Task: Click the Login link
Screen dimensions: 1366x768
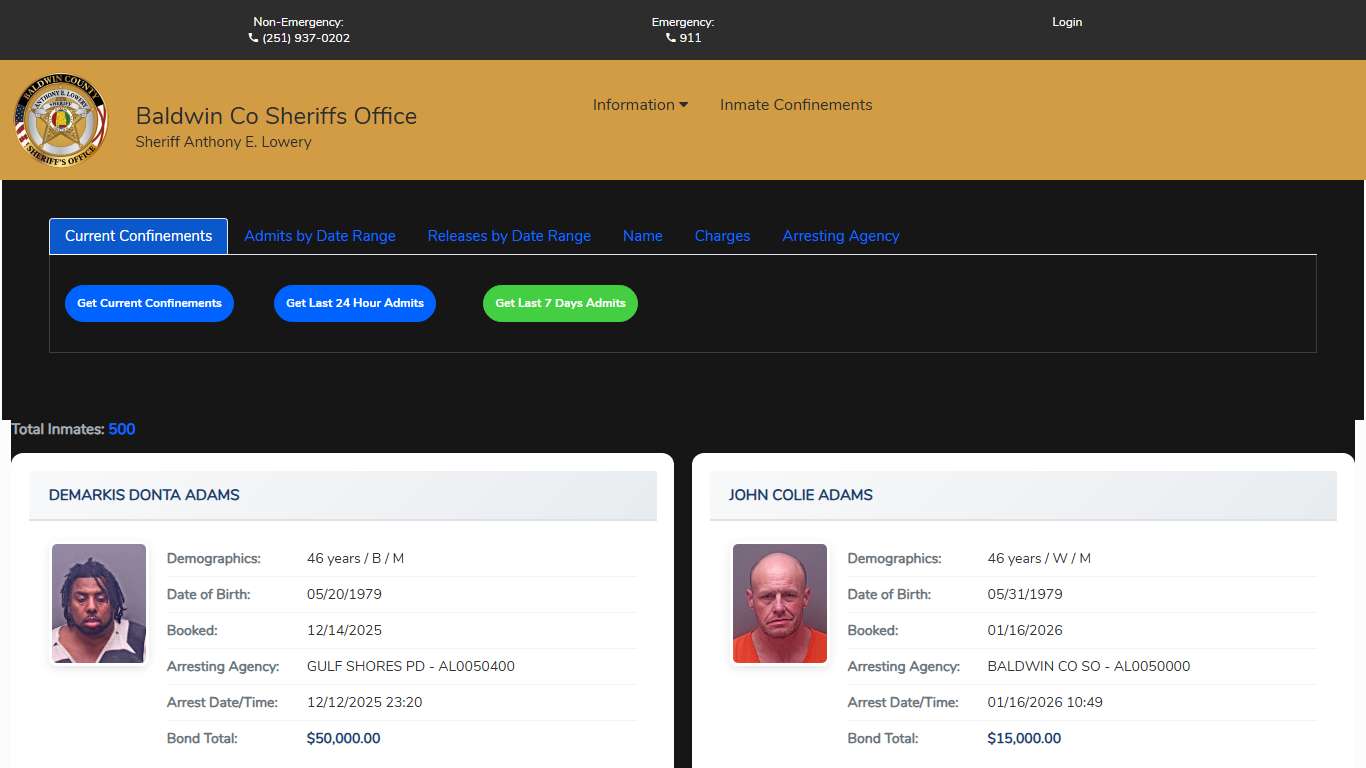Action: [x=1066, y=22]
